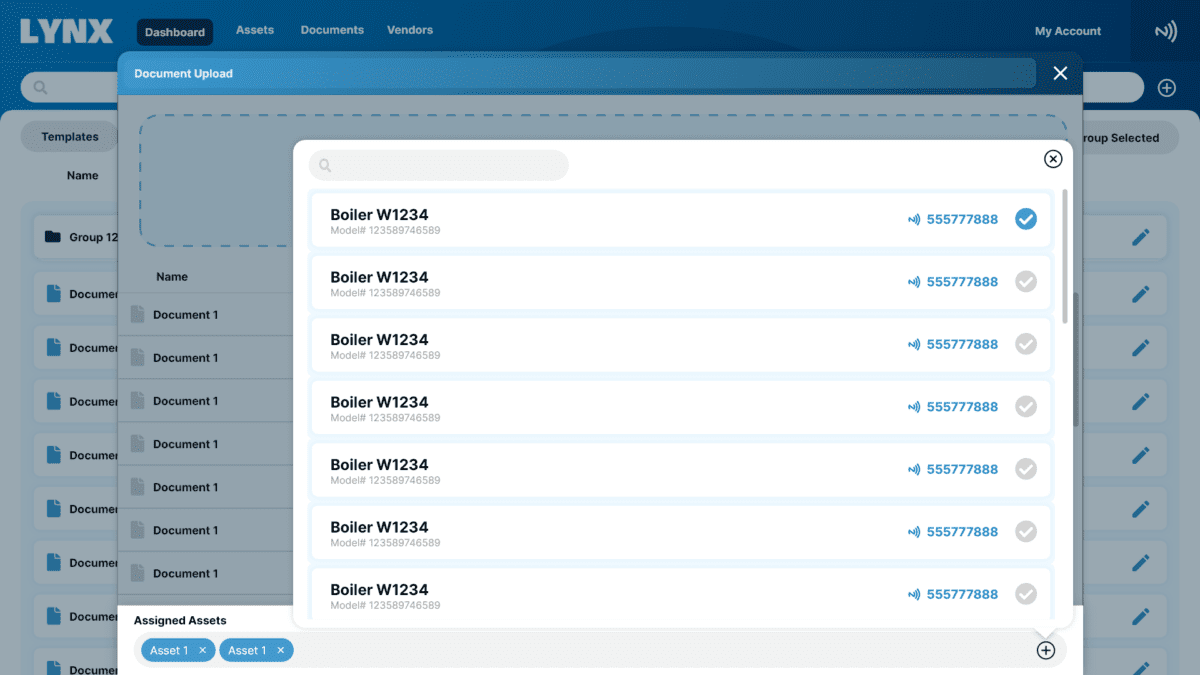Click the Group 12 folder icon
This screenshot has width=1200, height=675.
coord(53,238)
